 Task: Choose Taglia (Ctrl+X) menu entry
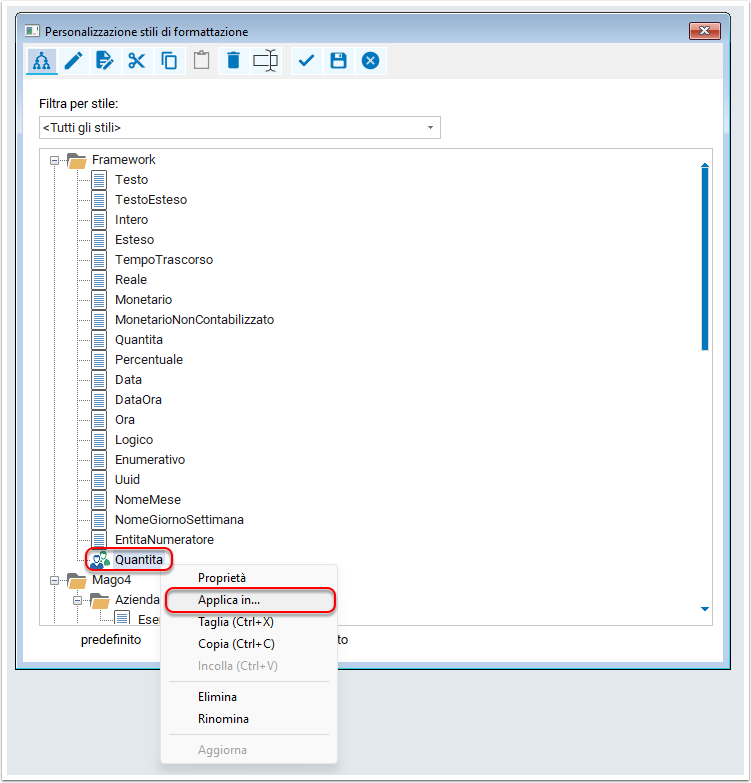click(x=249, y=622)
